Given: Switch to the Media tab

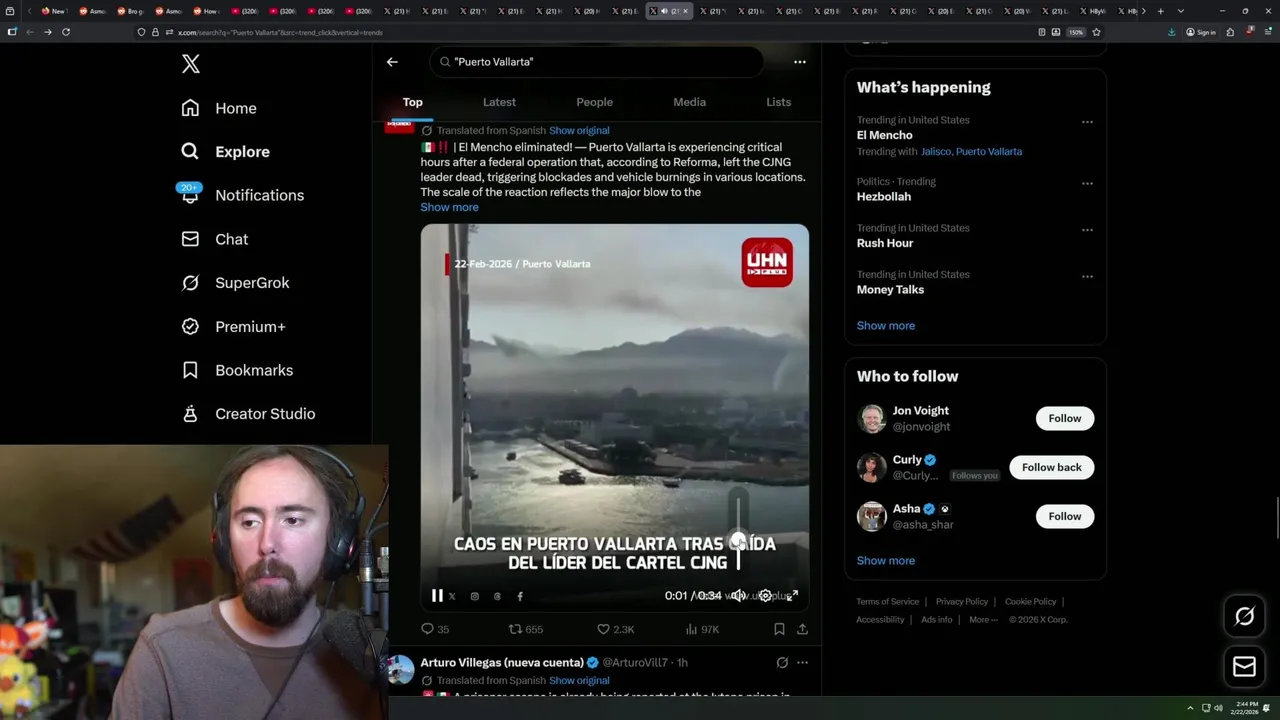Looking at the screenshot, I should click(689, 102).
